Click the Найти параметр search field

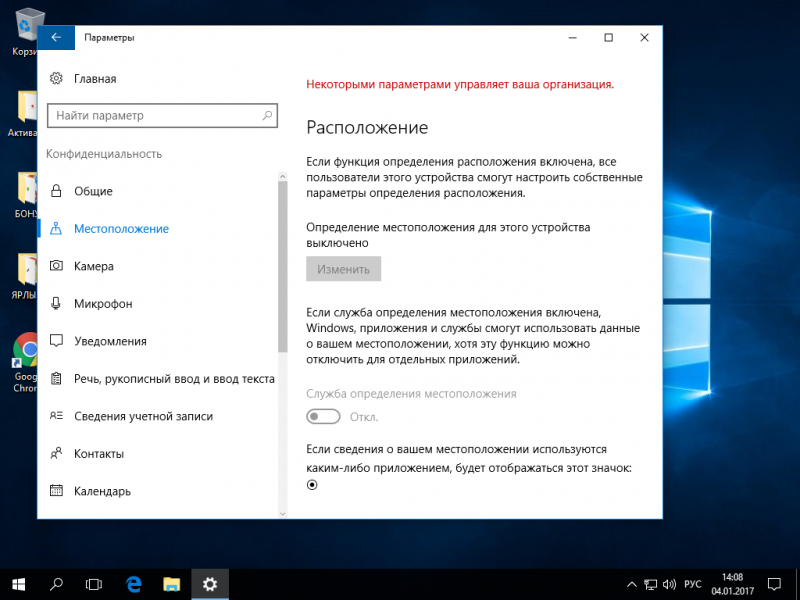(x=162, y=115)
